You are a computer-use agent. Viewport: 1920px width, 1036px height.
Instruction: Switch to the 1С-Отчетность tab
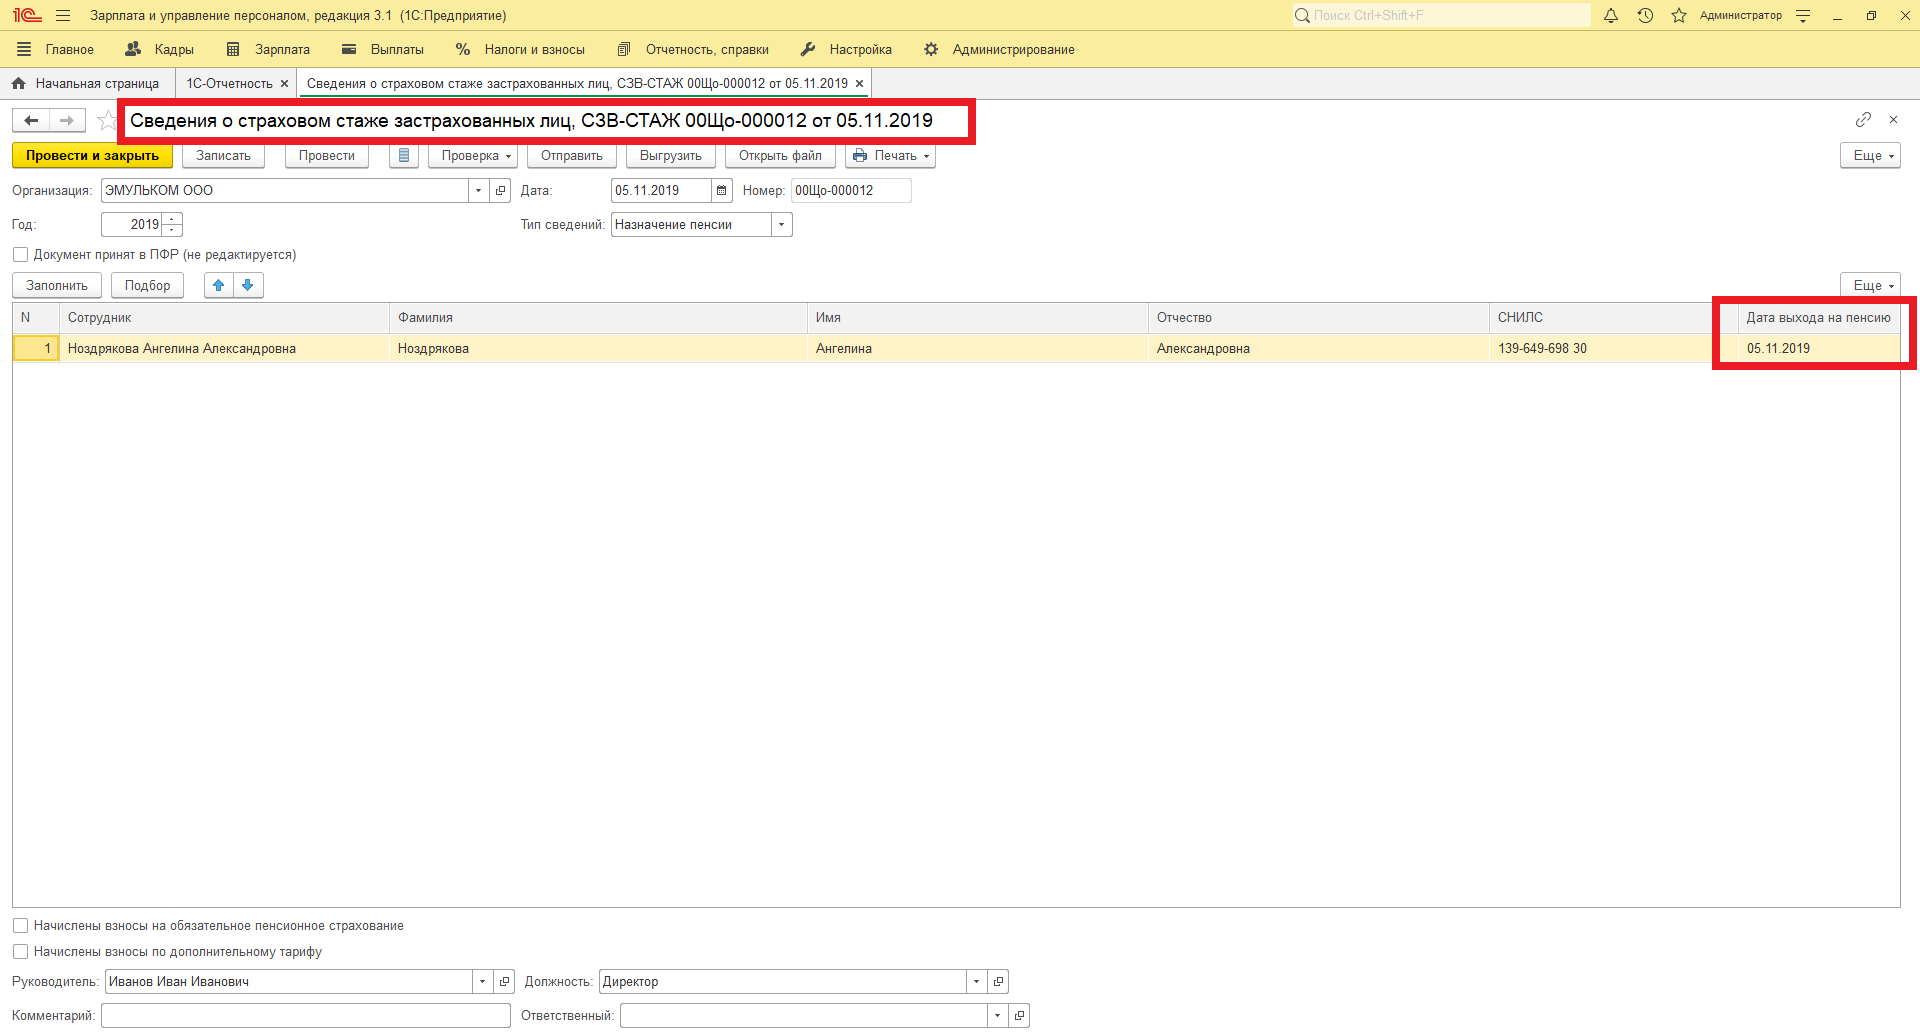click(x=229, y=84)
